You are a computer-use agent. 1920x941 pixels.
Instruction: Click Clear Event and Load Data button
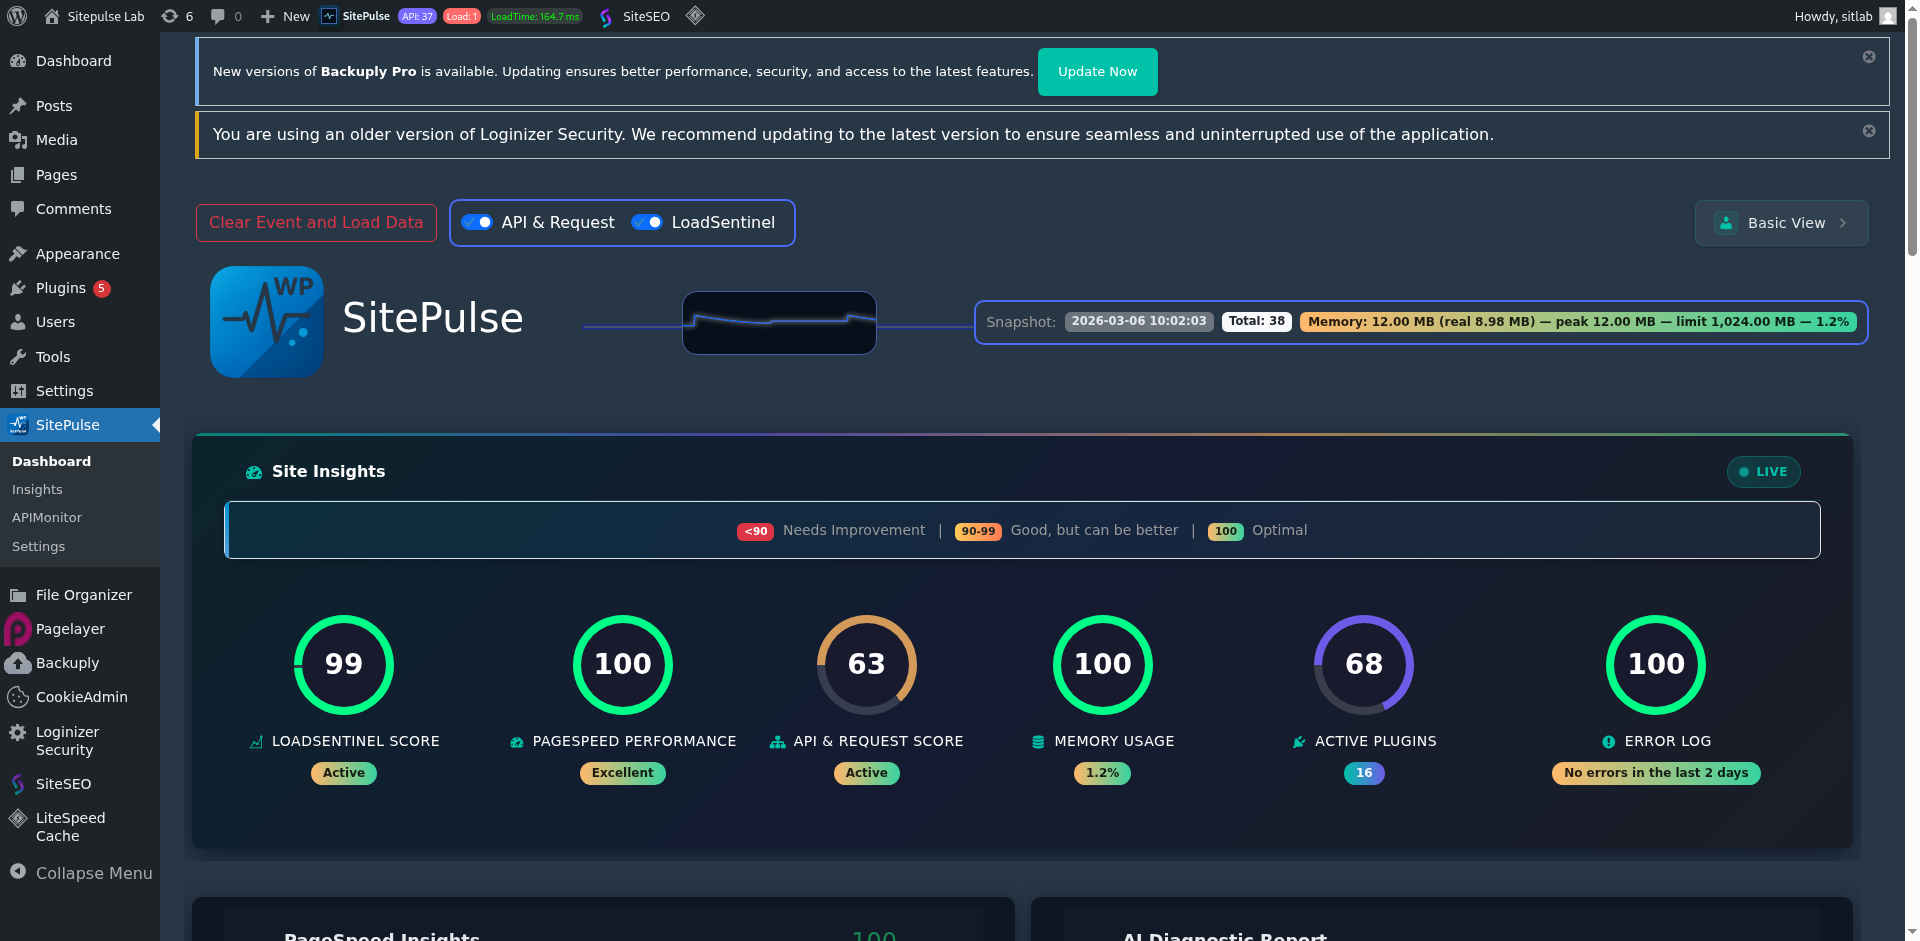point(316,222)
